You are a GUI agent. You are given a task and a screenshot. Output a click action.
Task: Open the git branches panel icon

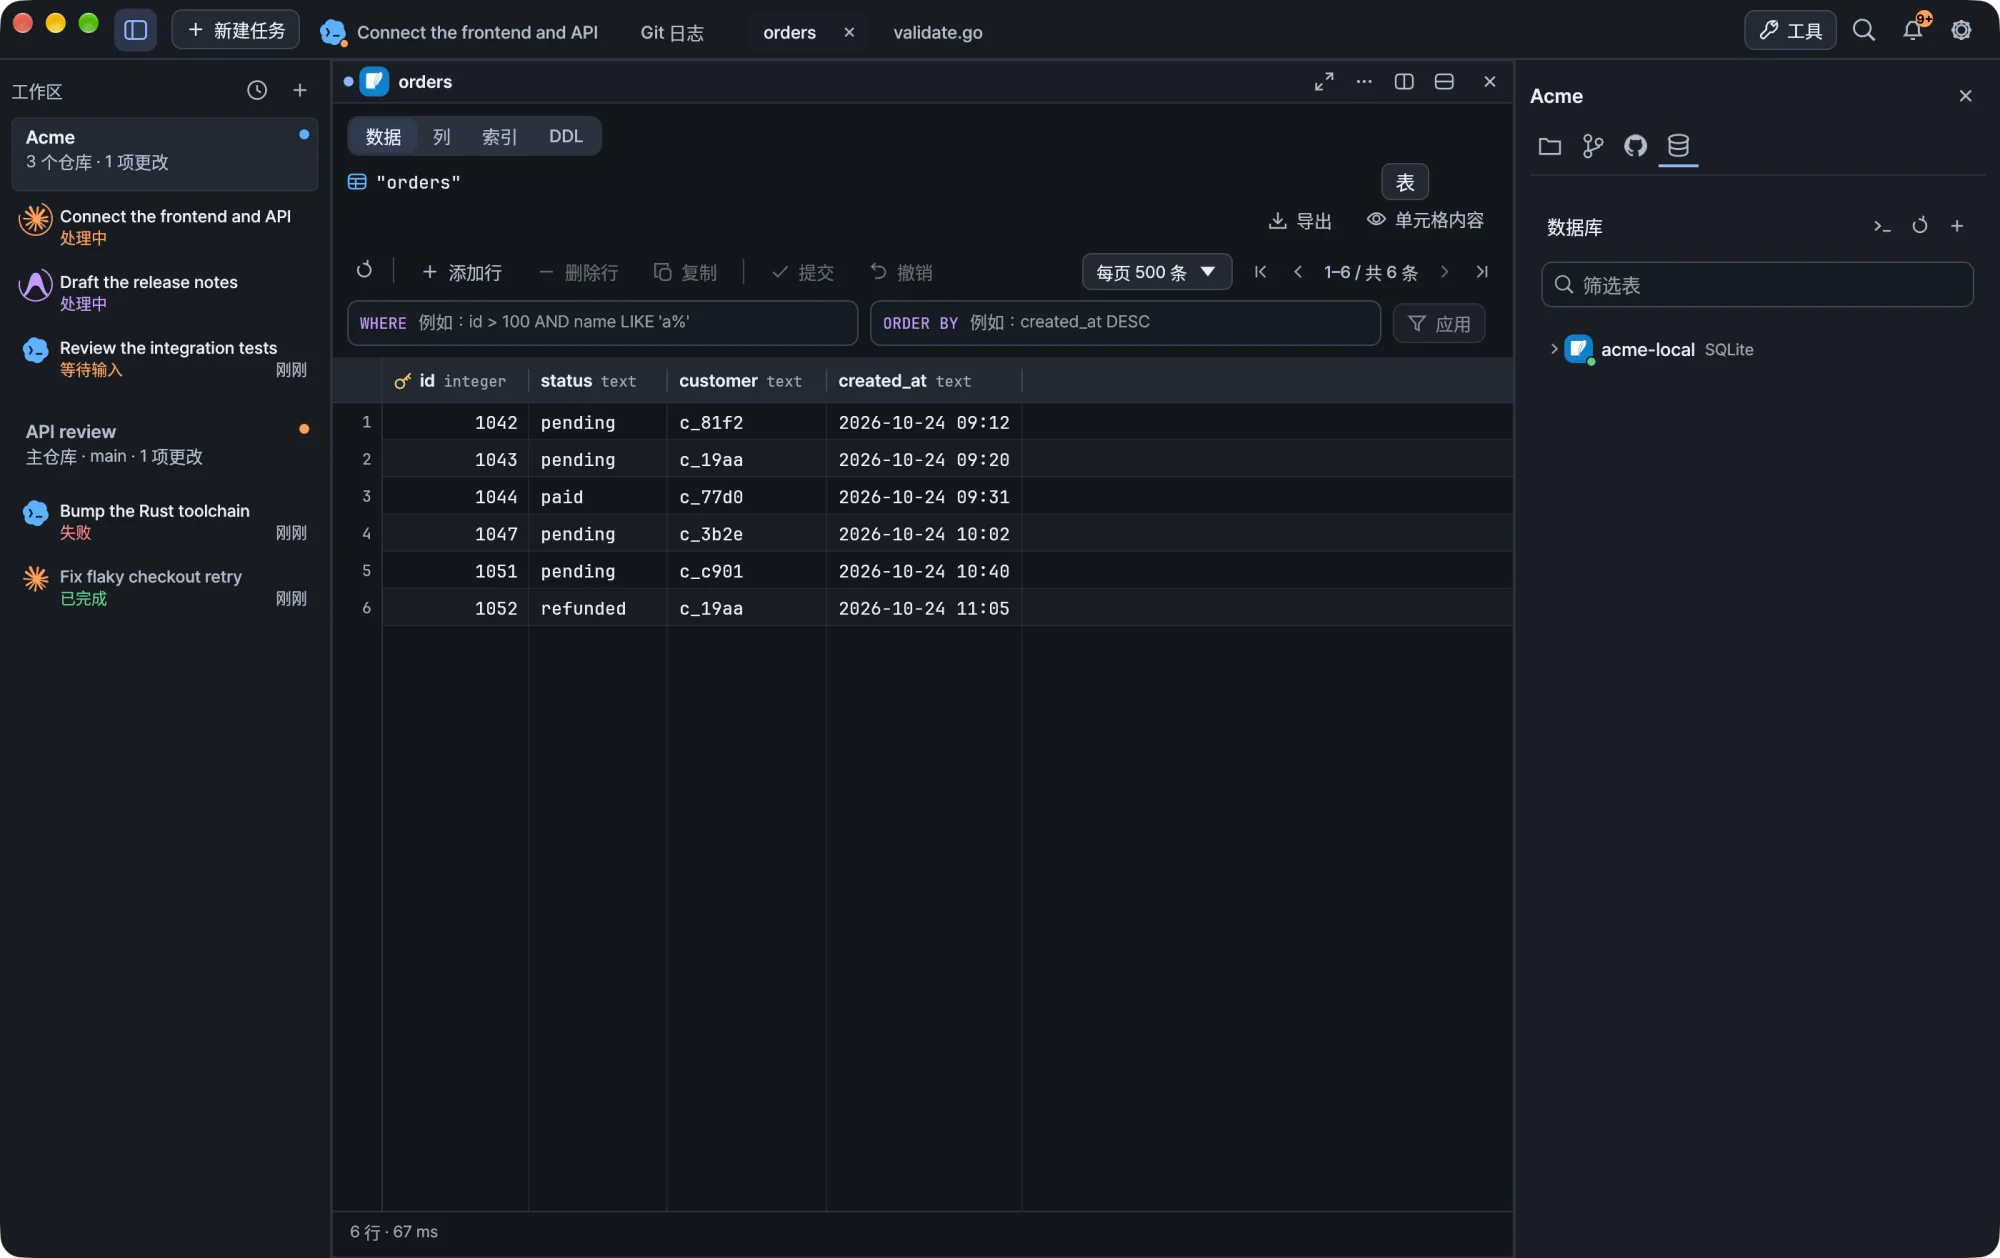1593,146
